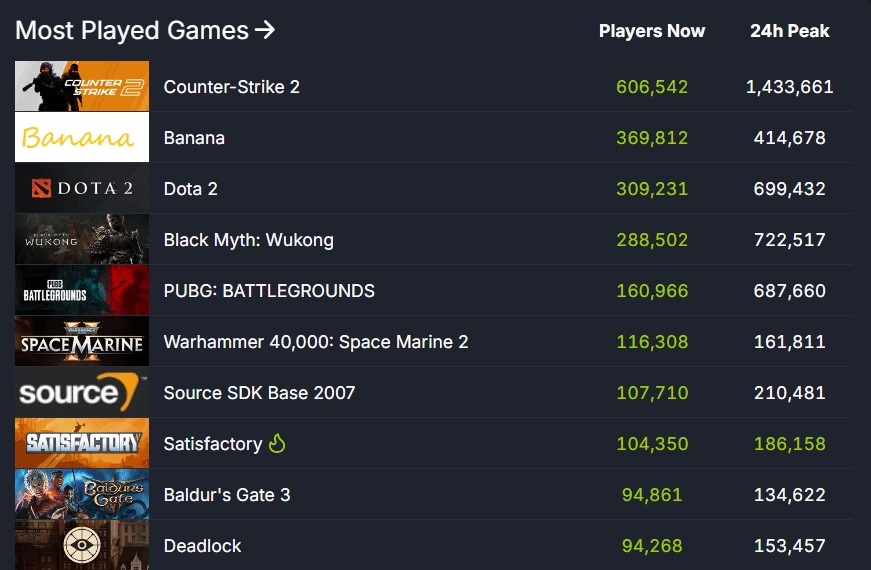The width and height of the screenshot is (871, 570).
Task: Open the Source SDK Base 2007 link
Action: pyautogui.click(x=259, y=393)
